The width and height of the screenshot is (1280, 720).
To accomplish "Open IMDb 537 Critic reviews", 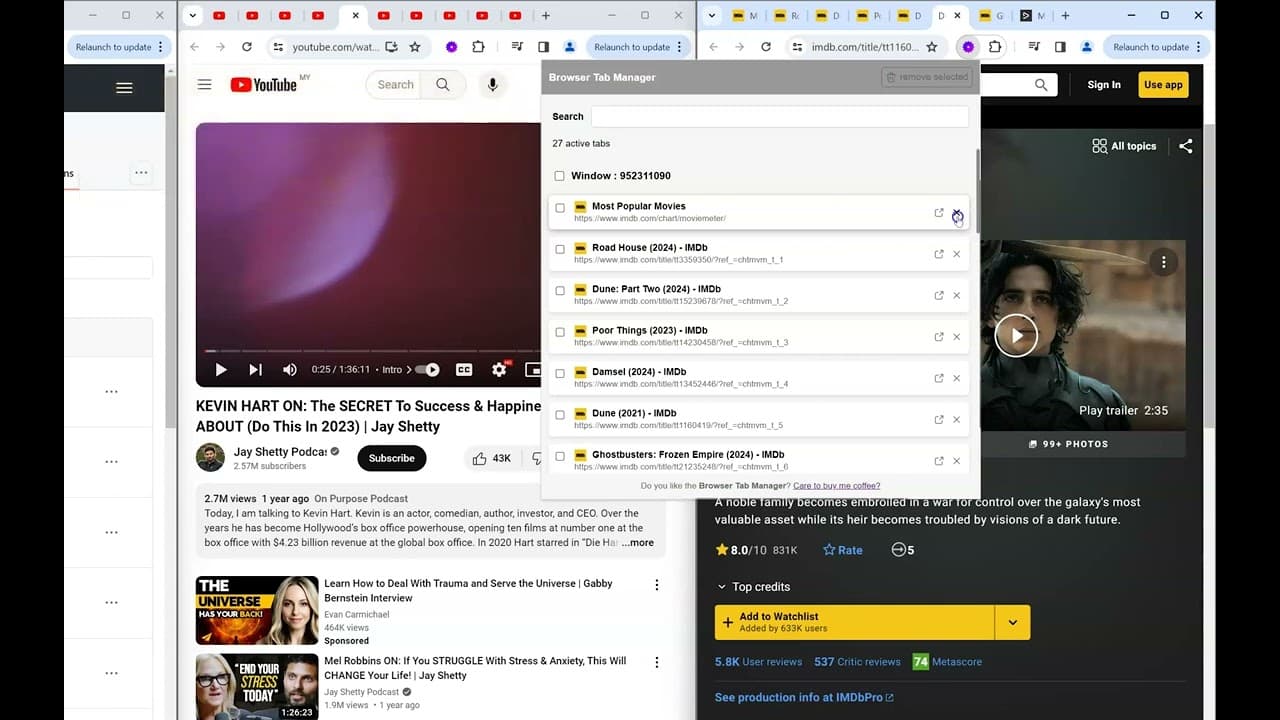I will click(x=857, y=662).
